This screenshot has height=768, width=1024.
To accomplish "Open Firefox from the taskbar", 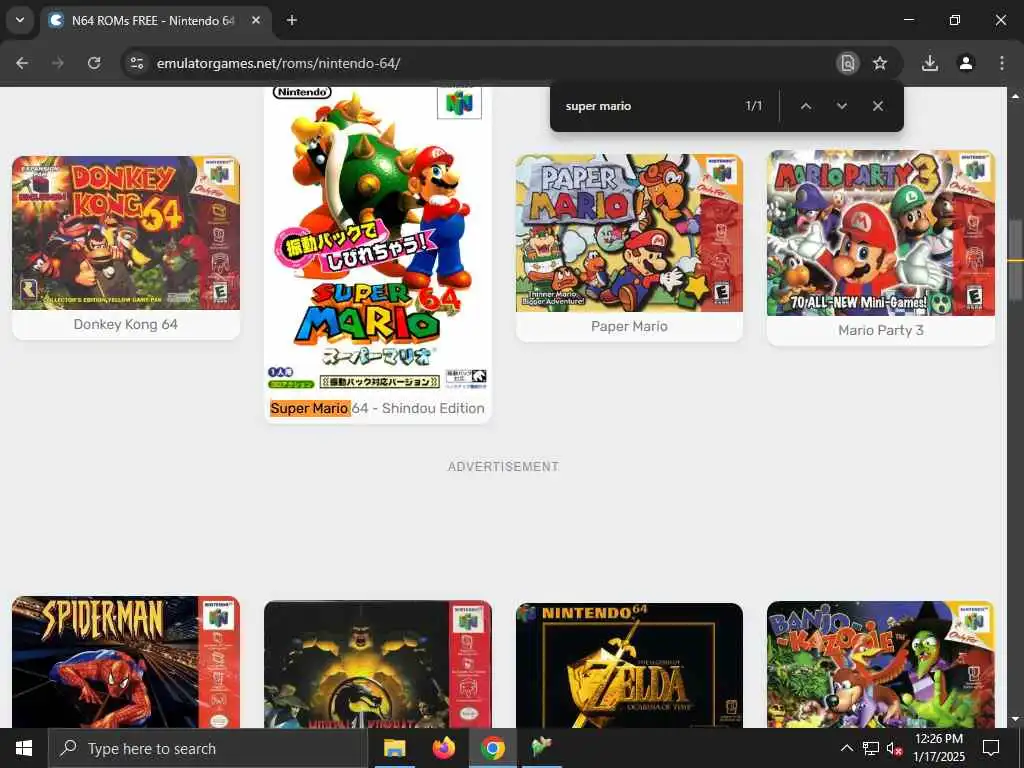I will tap(443, 748).
